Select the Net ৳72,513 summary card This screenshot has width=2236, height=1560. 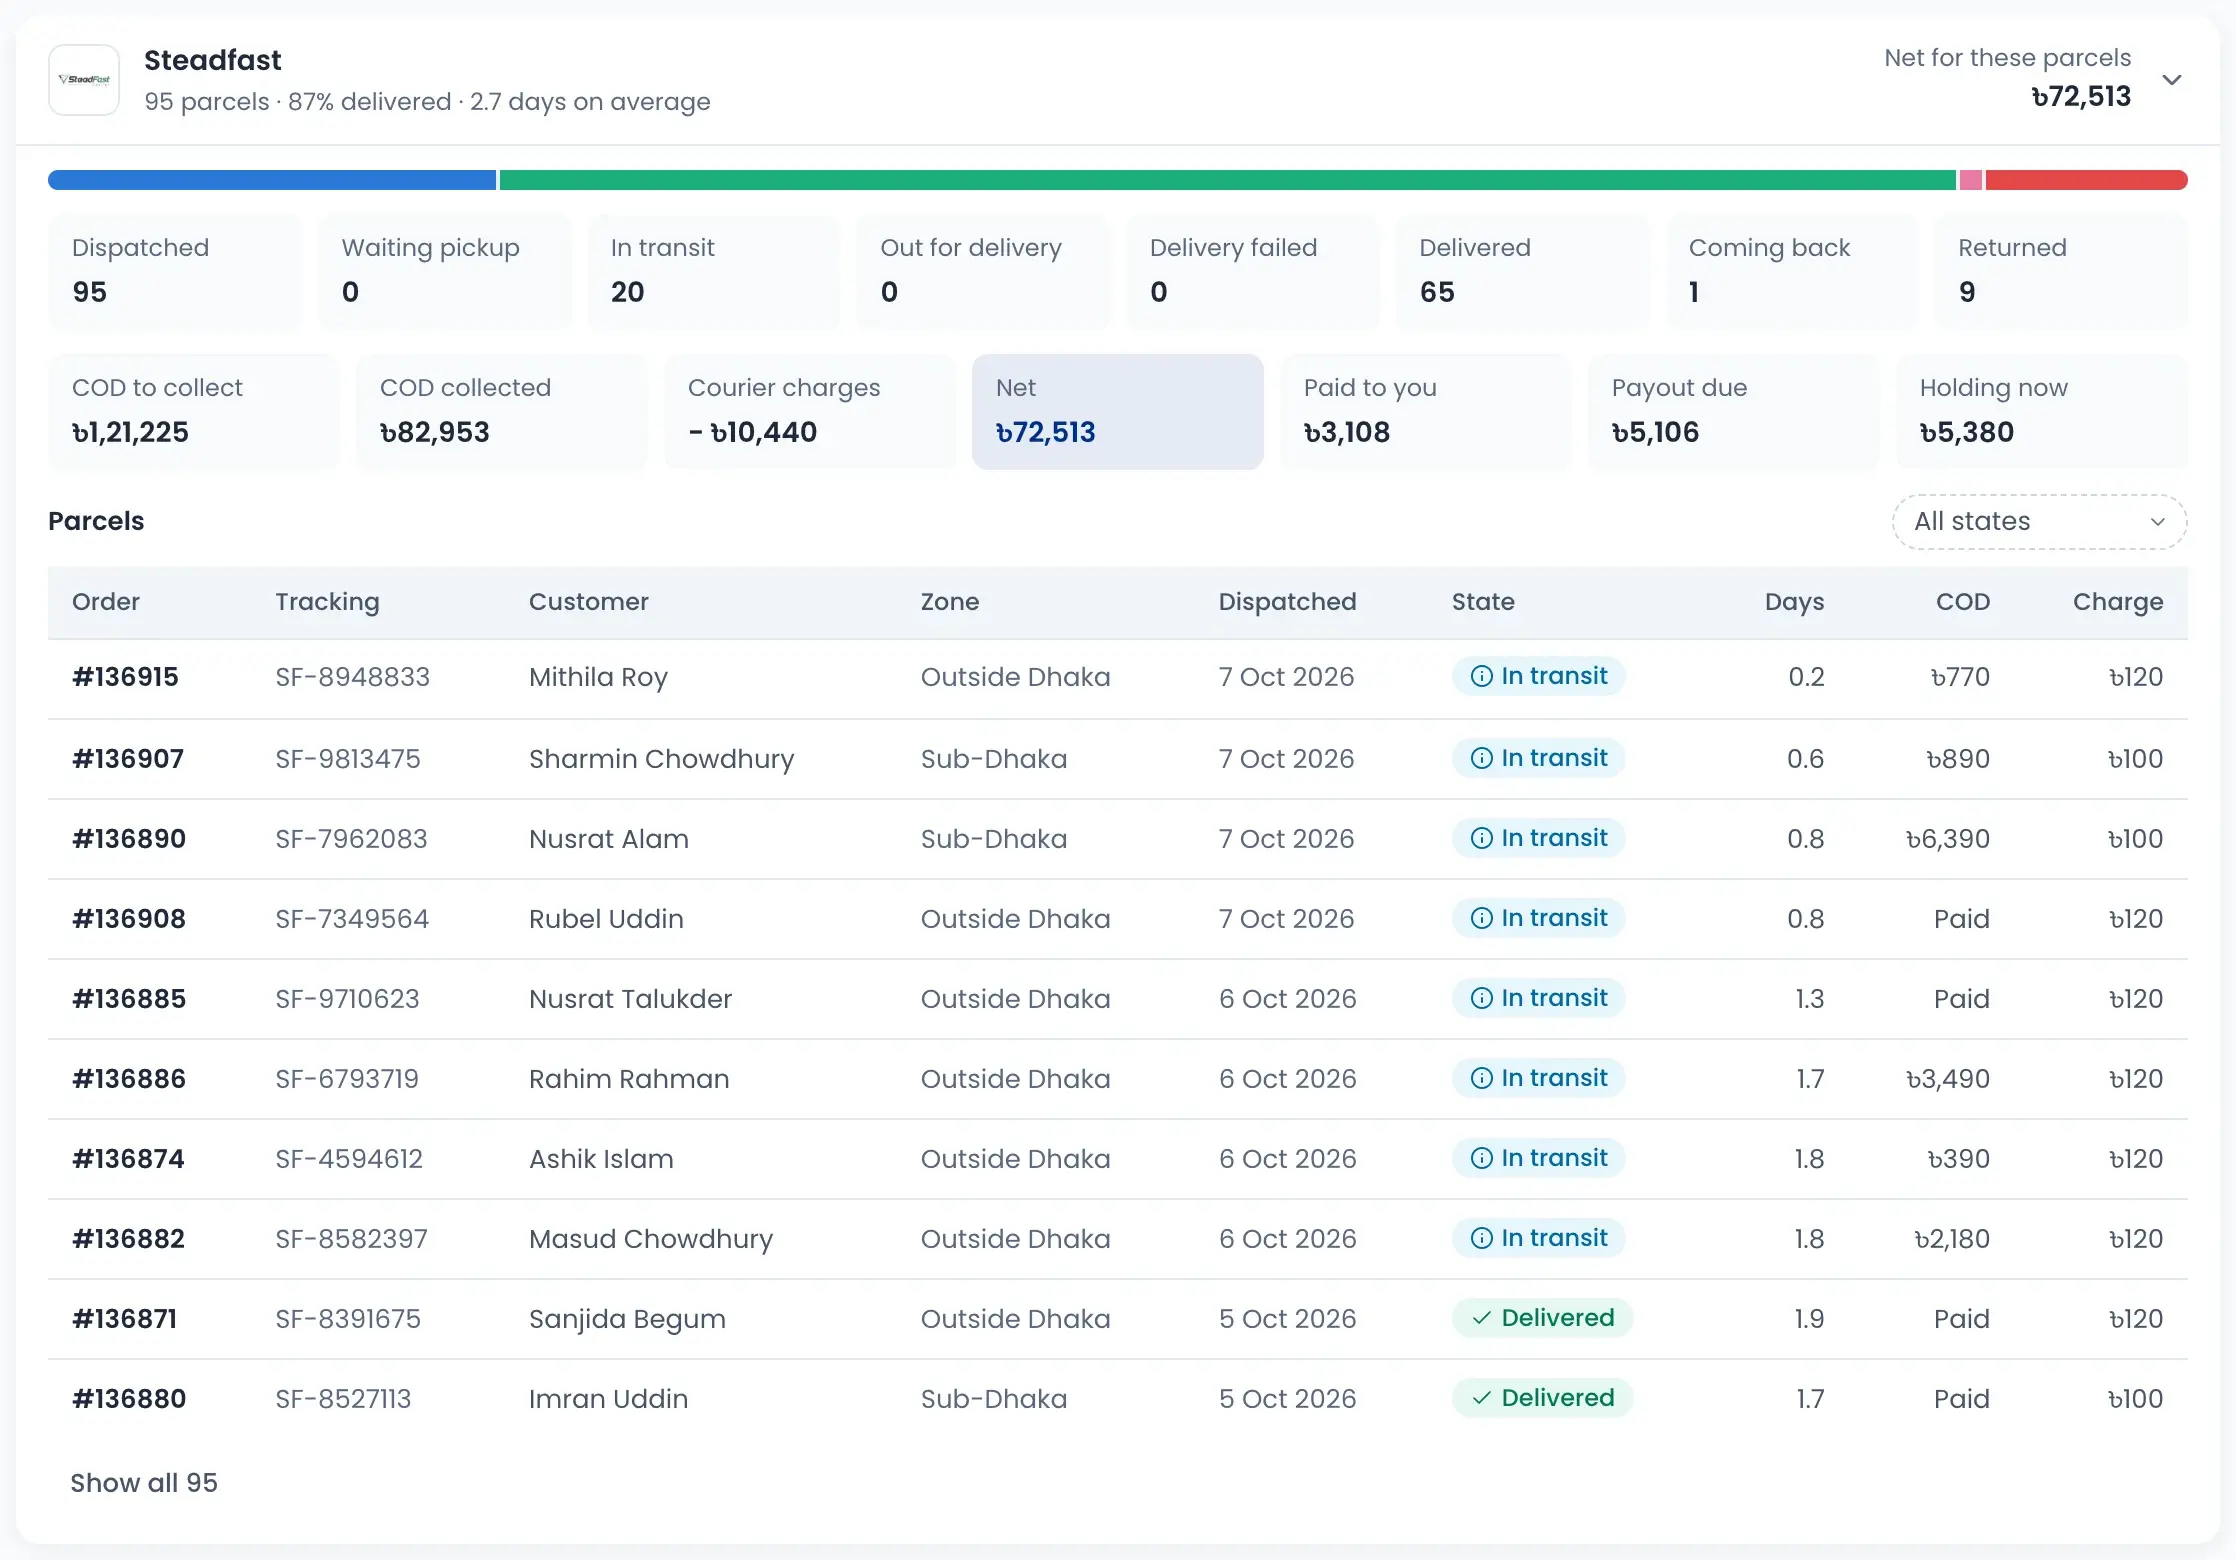coord(1117,412)
